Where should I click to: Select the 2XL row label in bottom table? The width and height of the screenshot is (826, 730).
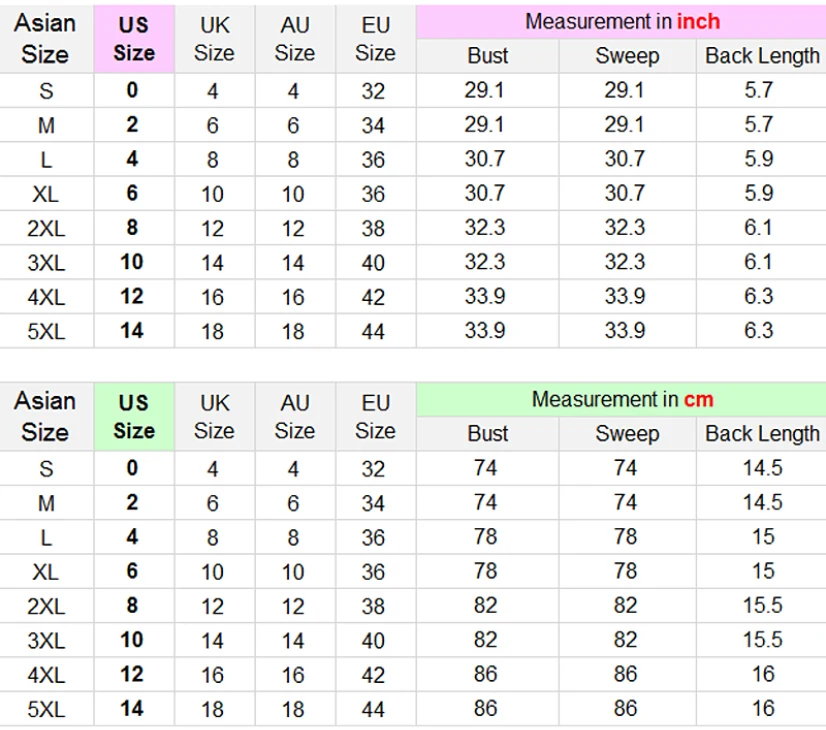coord(46,606)
